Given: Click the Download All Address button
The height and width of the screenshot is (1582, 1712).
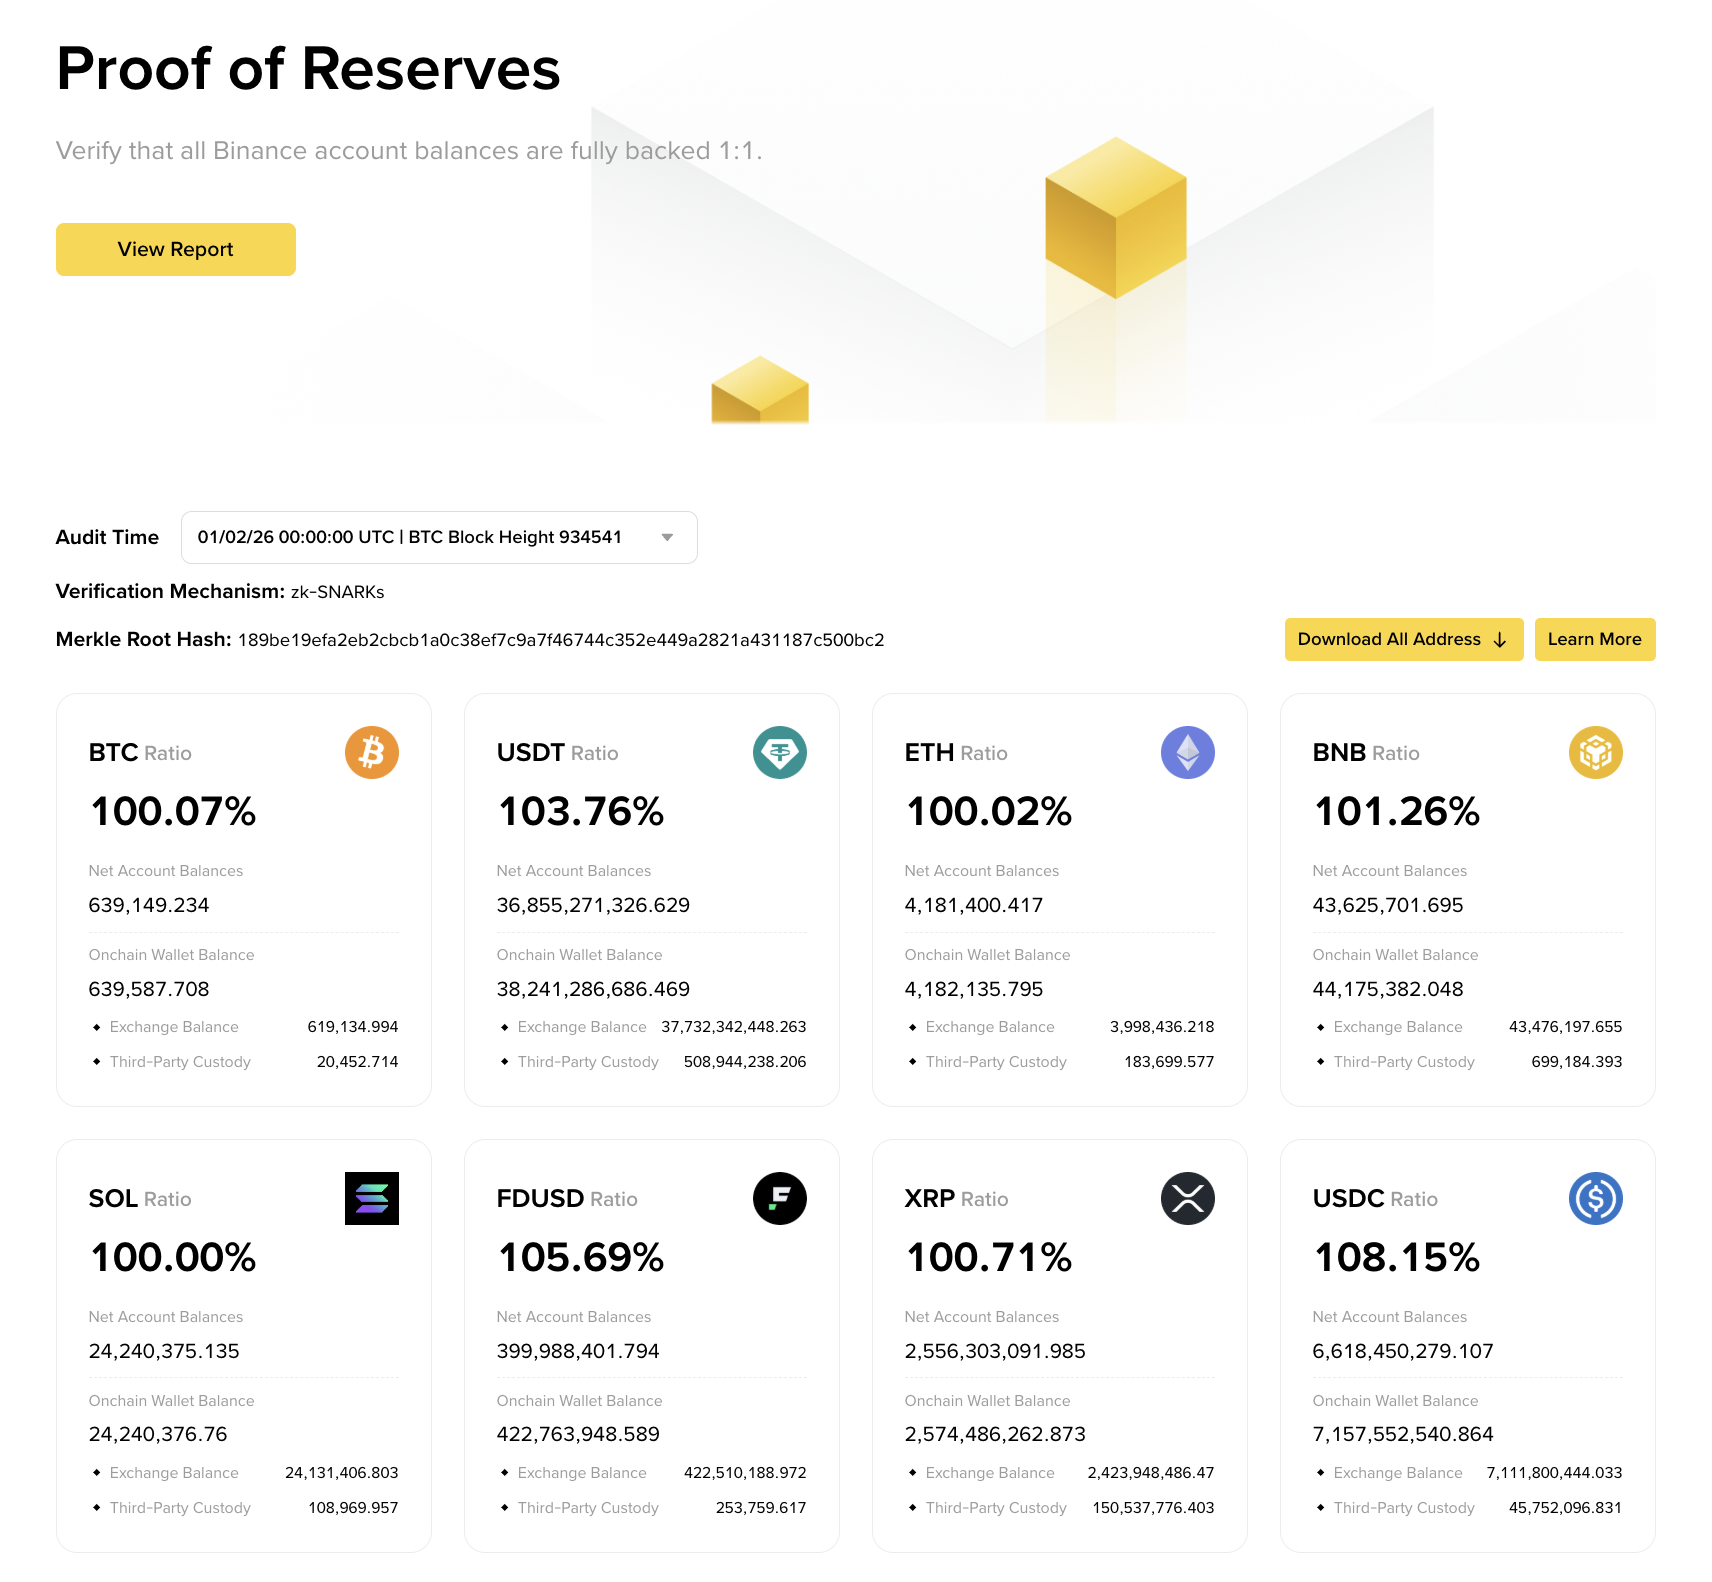Looking at the screenshot, I should click(1402, 639).
